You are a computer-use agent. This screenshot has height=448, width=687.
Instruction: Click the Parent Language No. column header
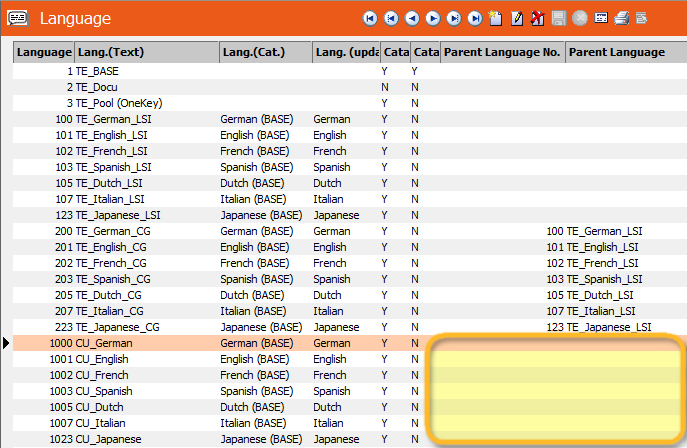point(503,53)
